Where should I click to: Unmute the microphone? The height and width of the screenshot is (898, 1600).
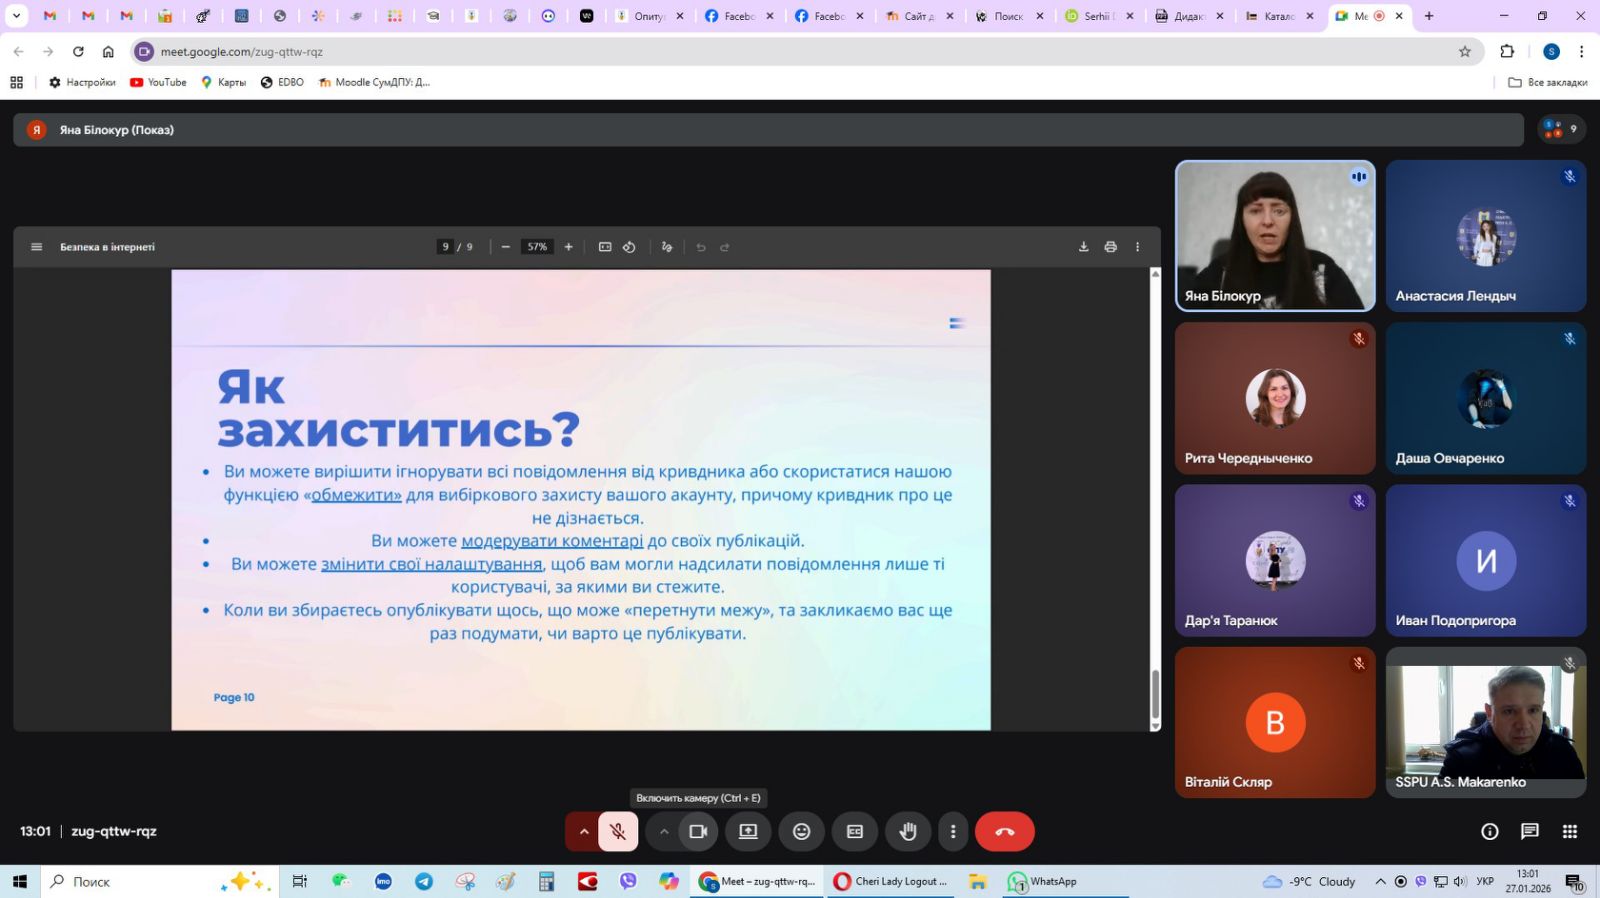click(618, 831)
